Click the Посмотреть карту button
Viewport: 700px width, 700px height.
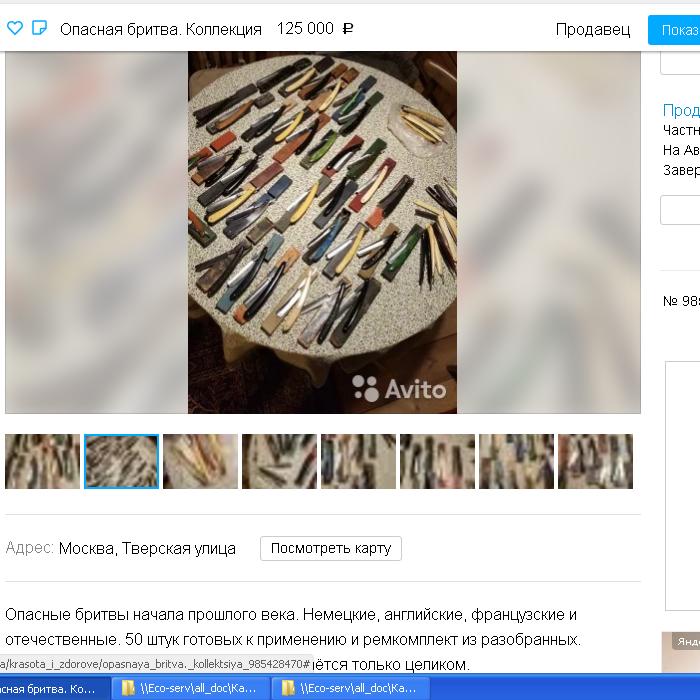click(331, 548)
